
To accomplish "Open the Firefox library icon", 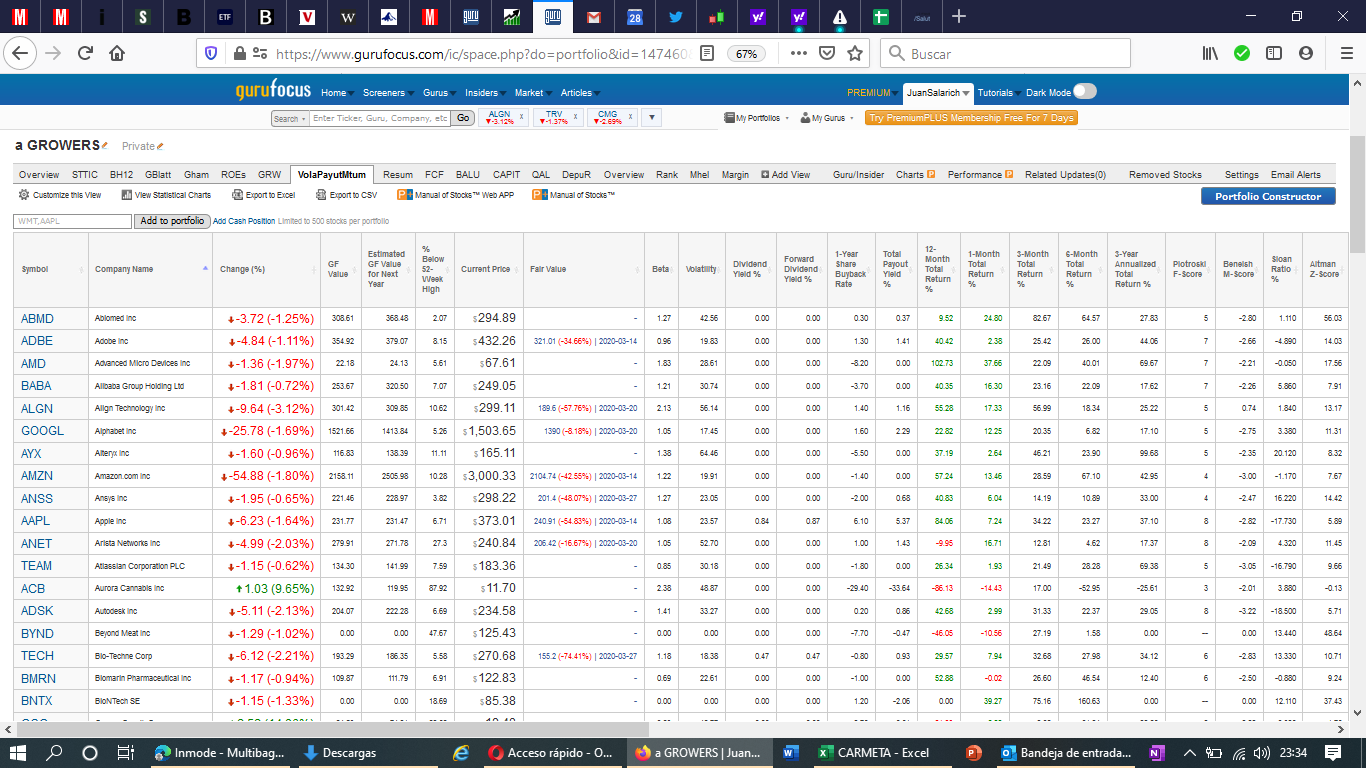I will pos(1210,53).
